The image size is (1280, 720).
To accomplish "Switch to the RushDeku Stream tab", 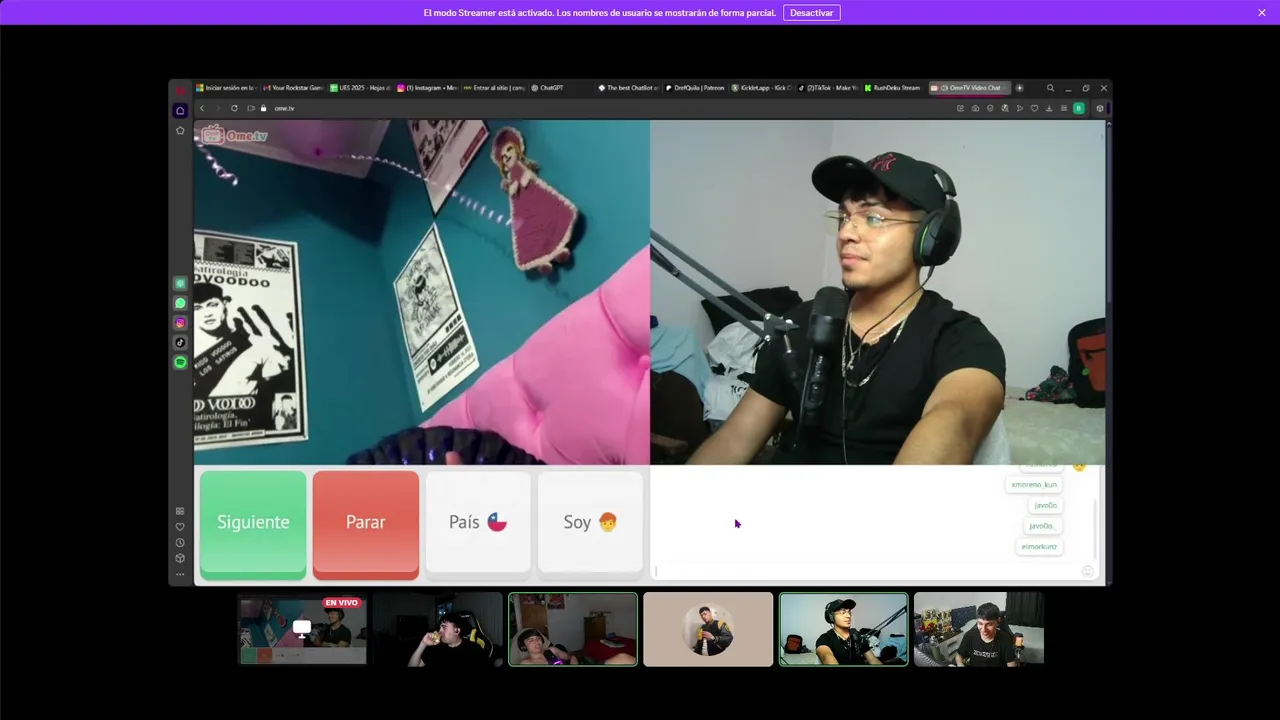I will click(893, 88).
